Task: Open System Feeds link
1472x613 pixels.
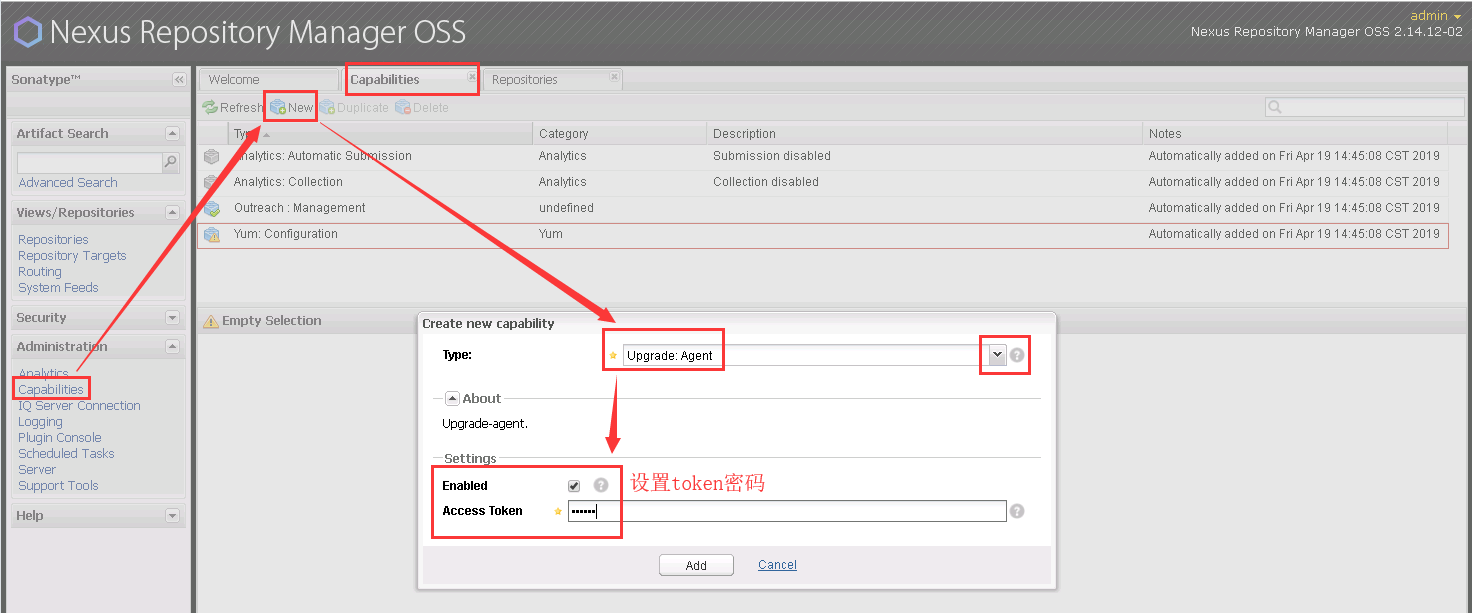Action: point(58,288)
